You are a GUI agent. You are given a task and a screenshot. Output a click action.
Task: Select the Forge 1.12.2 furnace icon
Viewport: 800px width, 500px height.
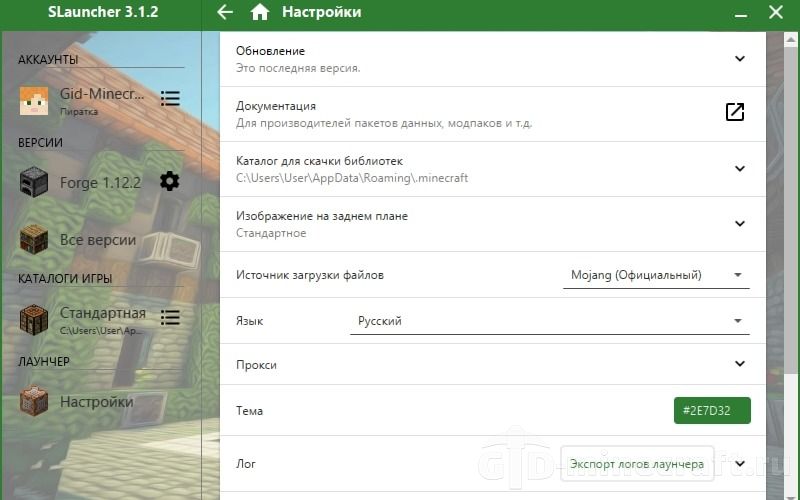34,182
